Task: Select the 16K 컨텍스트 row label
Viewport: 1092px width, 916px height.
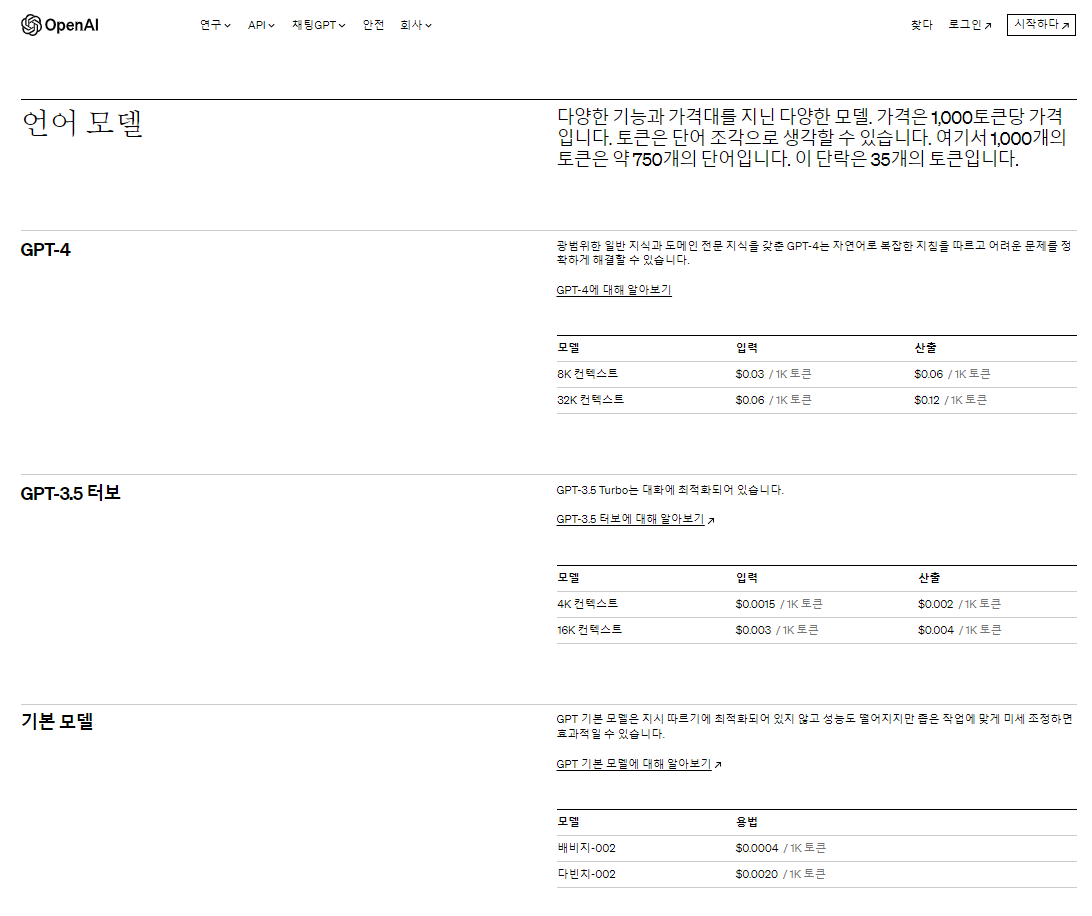Action: (x=589, y=630)
